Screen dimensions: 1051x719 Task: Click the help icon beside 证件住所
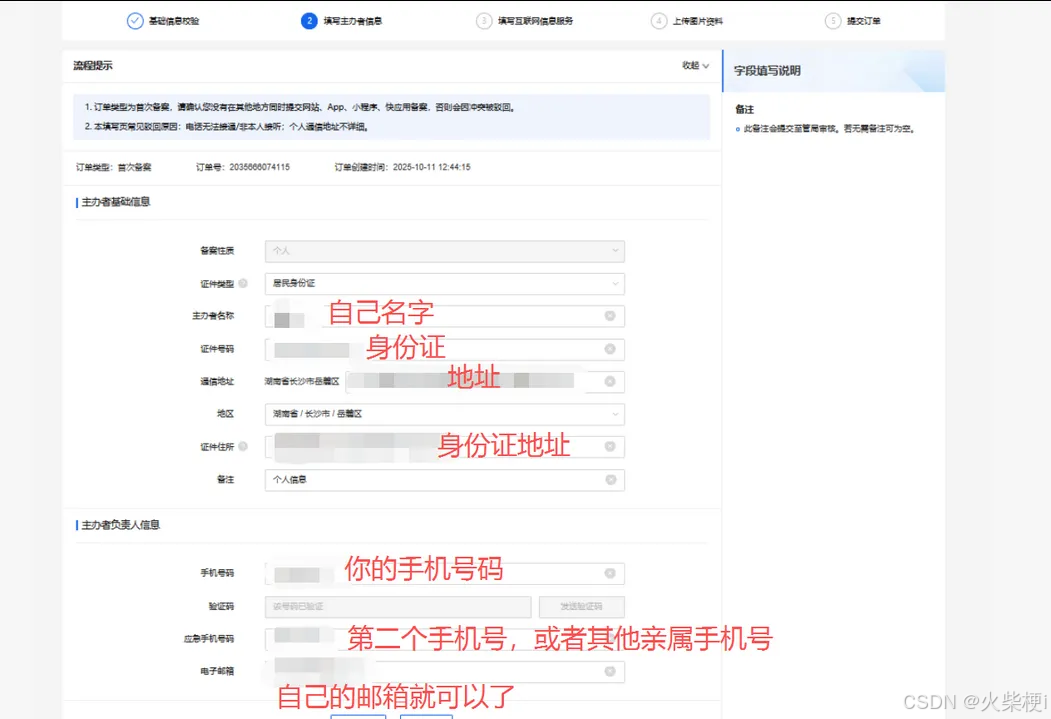click(243, 446)
